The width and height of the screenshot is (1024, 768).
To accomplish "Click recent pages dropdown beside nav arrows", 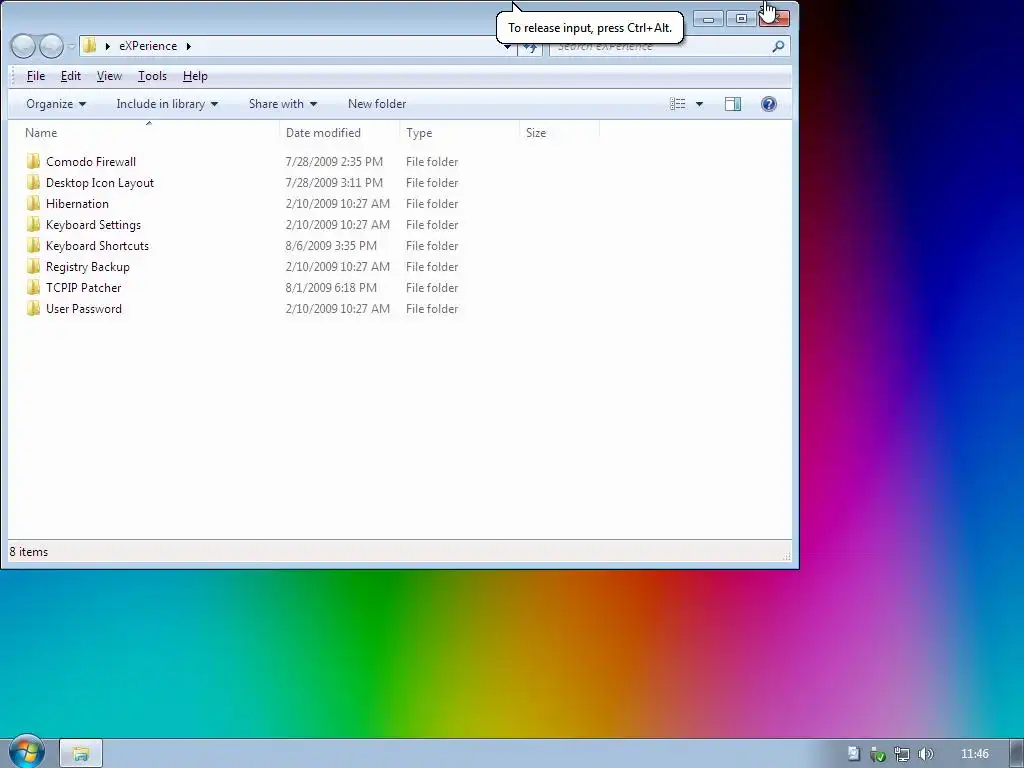I will pos(72,46).
